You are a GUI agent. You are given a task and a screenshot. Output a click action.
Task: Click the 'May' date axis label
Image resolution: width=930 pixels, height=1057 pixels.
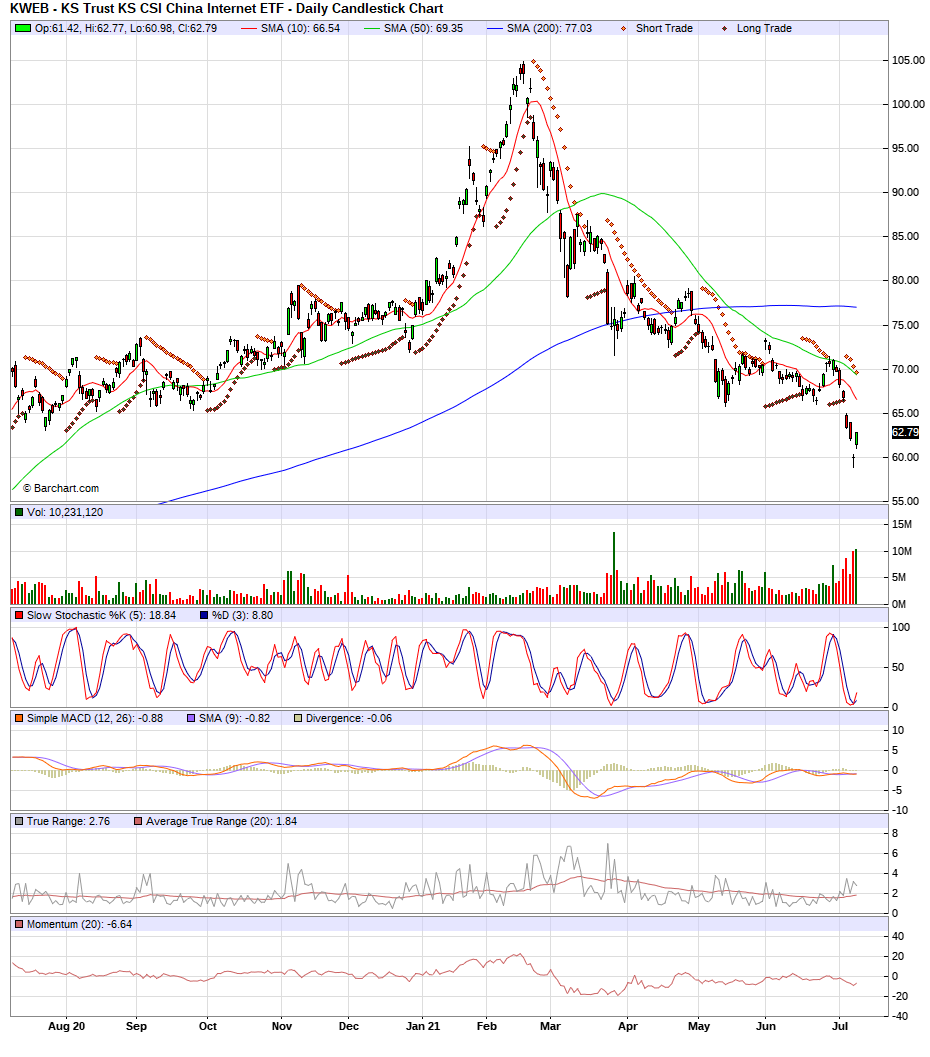coord(699,1027)
